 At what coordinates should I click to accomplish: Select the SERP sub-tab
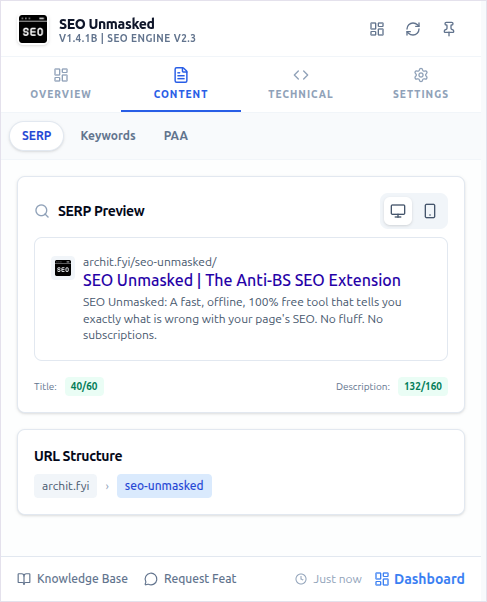(36, 136)
